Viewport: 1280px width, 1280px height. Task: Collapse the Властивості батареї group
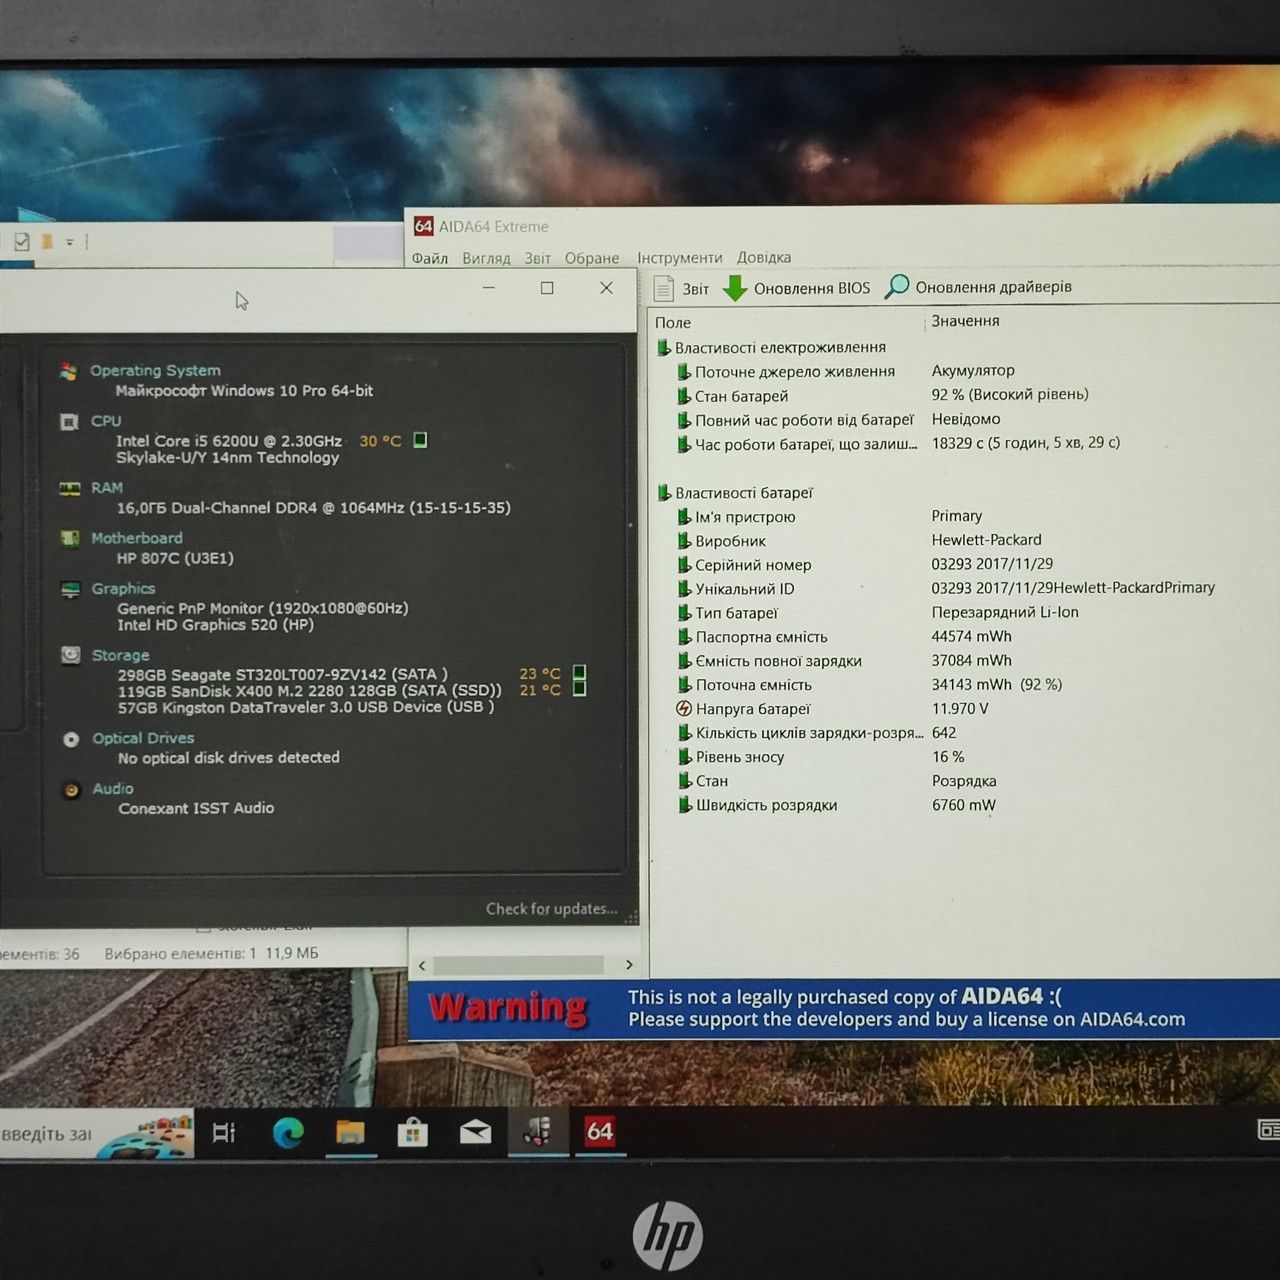(x=663, y=492)
